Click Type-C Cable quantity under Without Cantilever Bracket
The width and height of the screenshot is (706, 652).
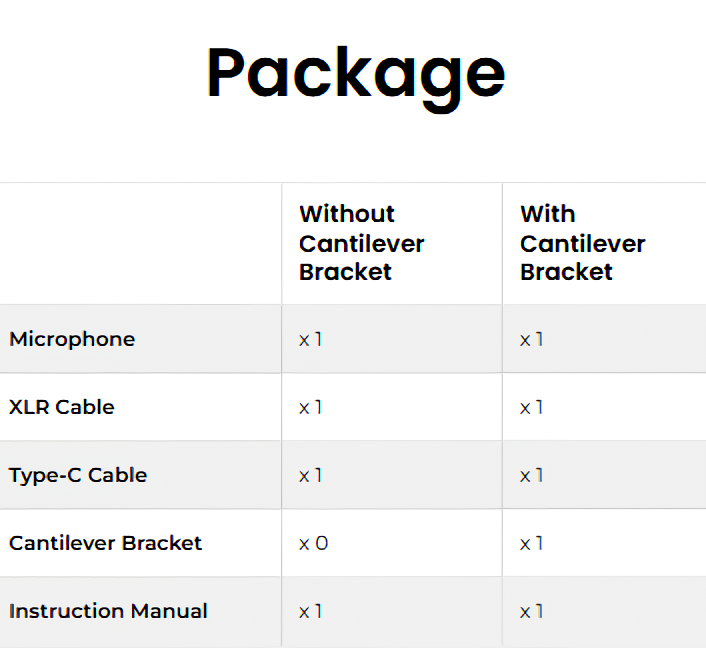click(311, 475)
